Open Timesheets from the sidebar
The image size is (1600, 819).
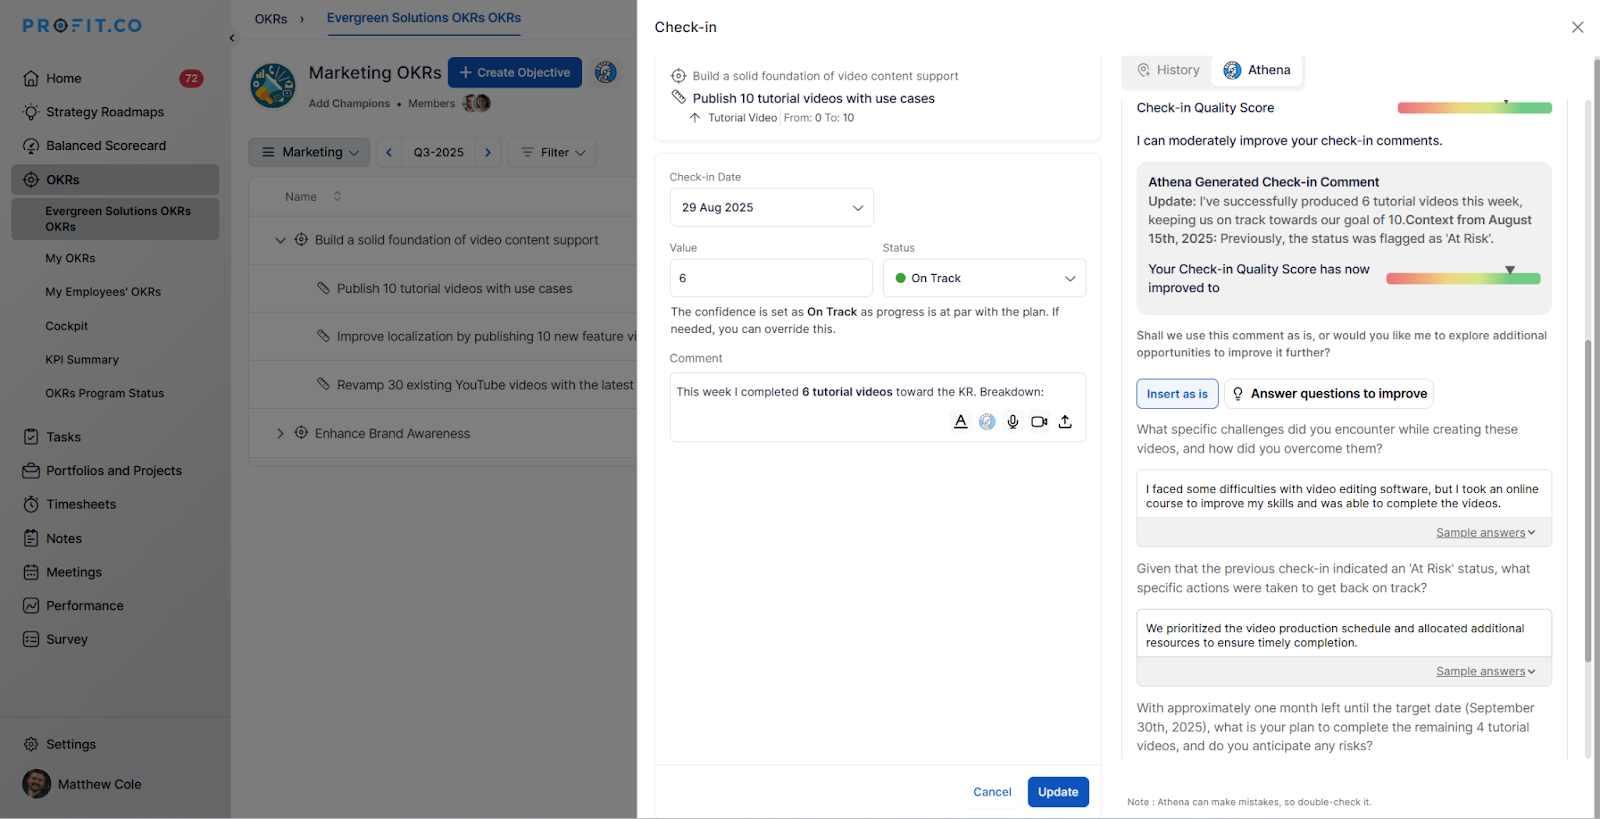[81, 504]
